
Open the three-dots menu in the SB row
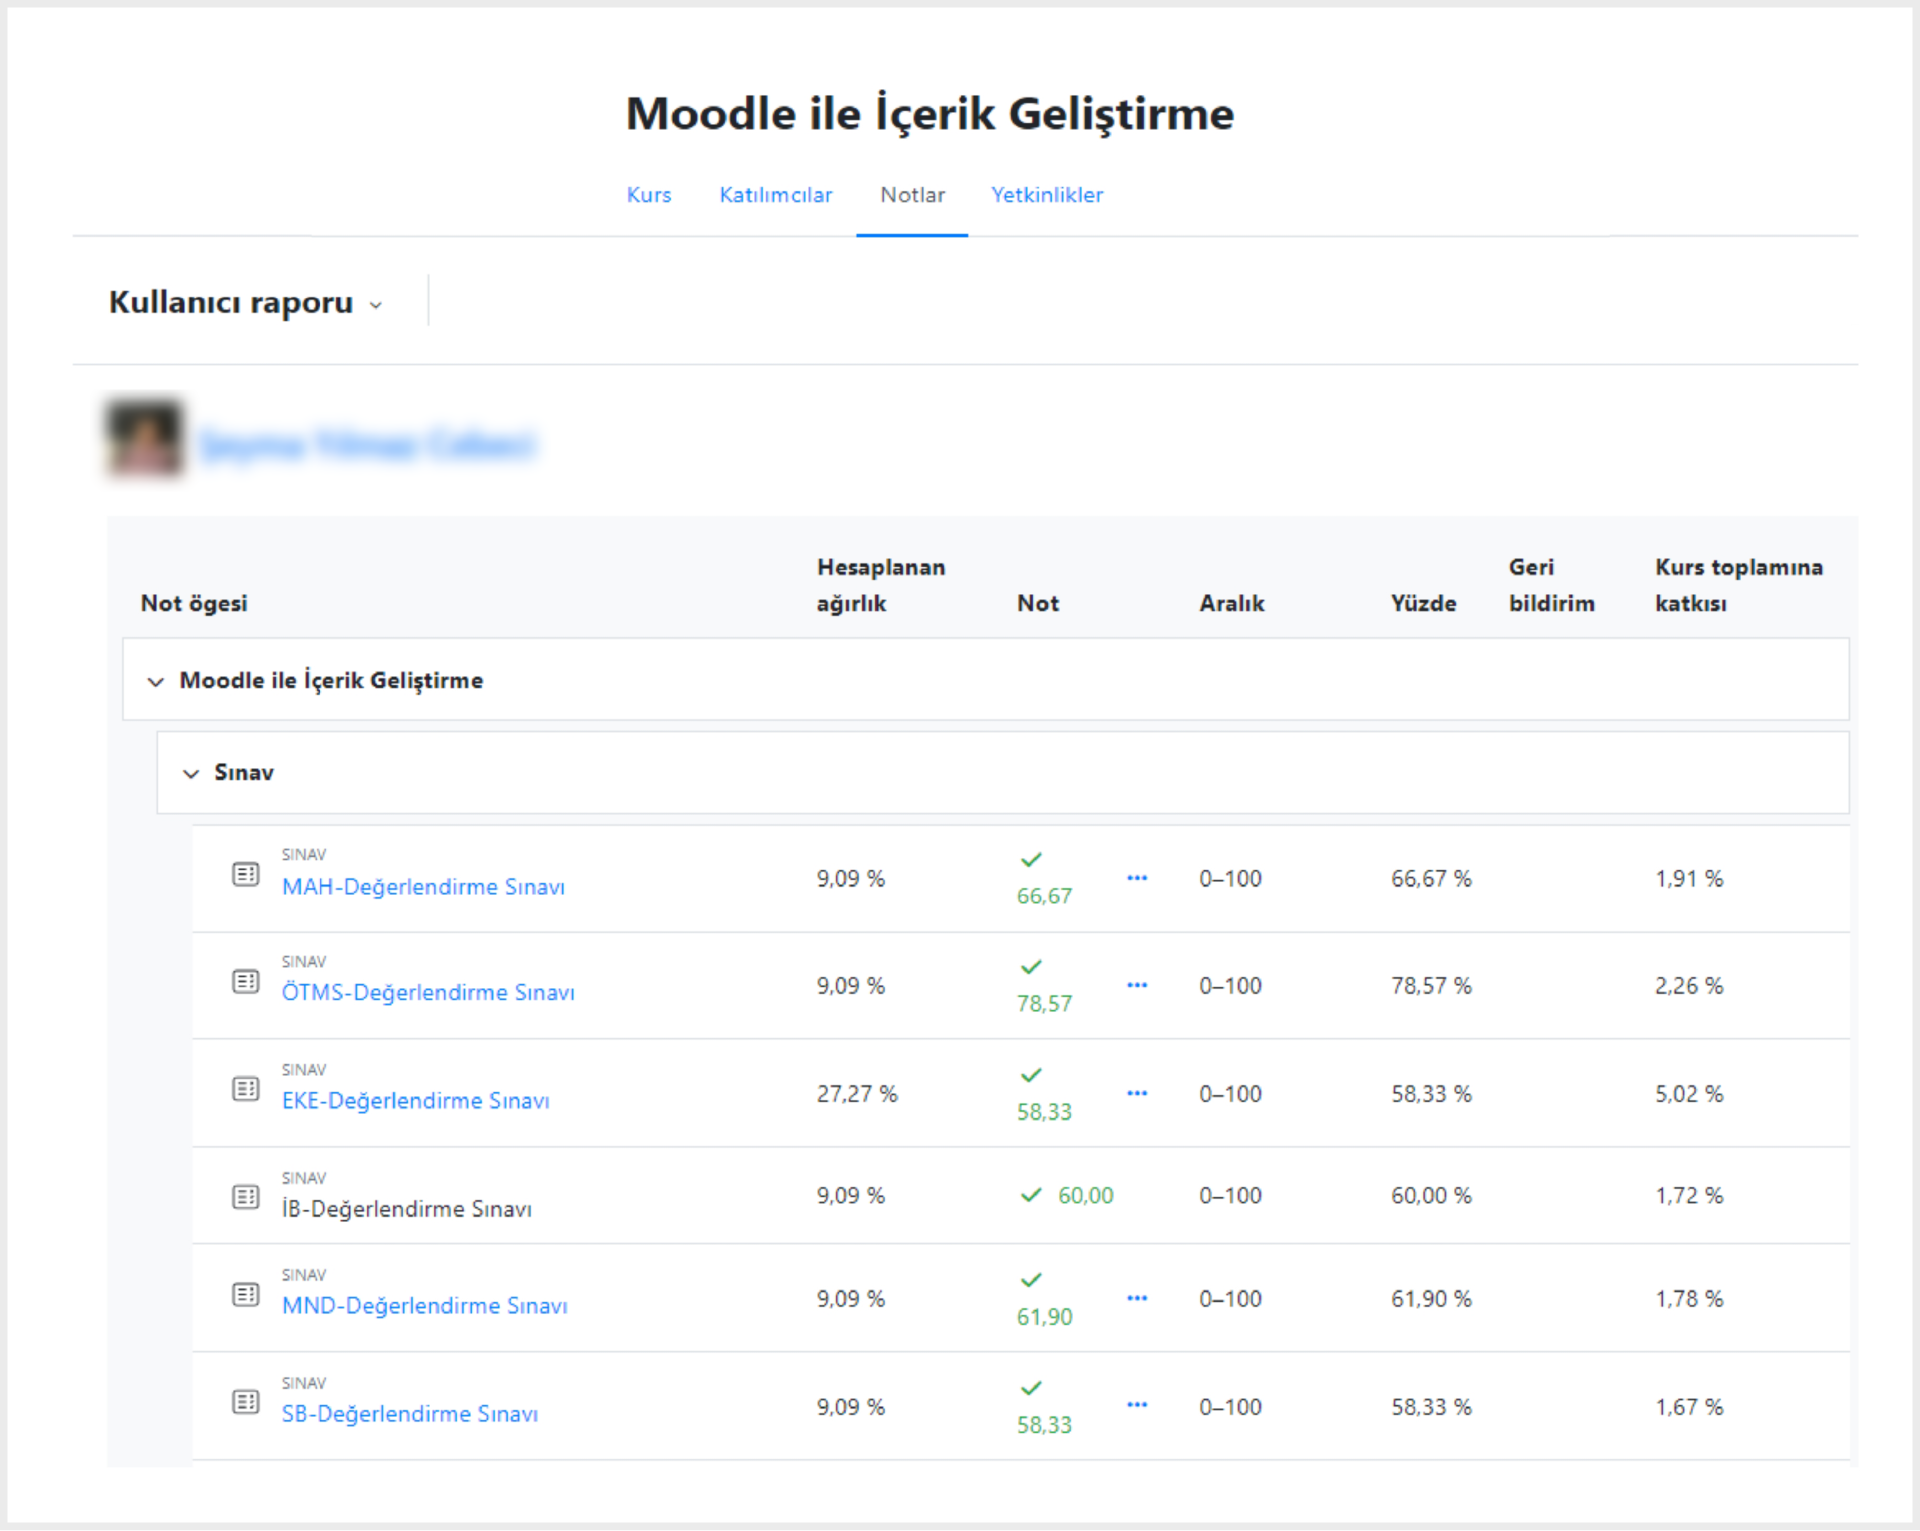click(x=1137, y=1405)
